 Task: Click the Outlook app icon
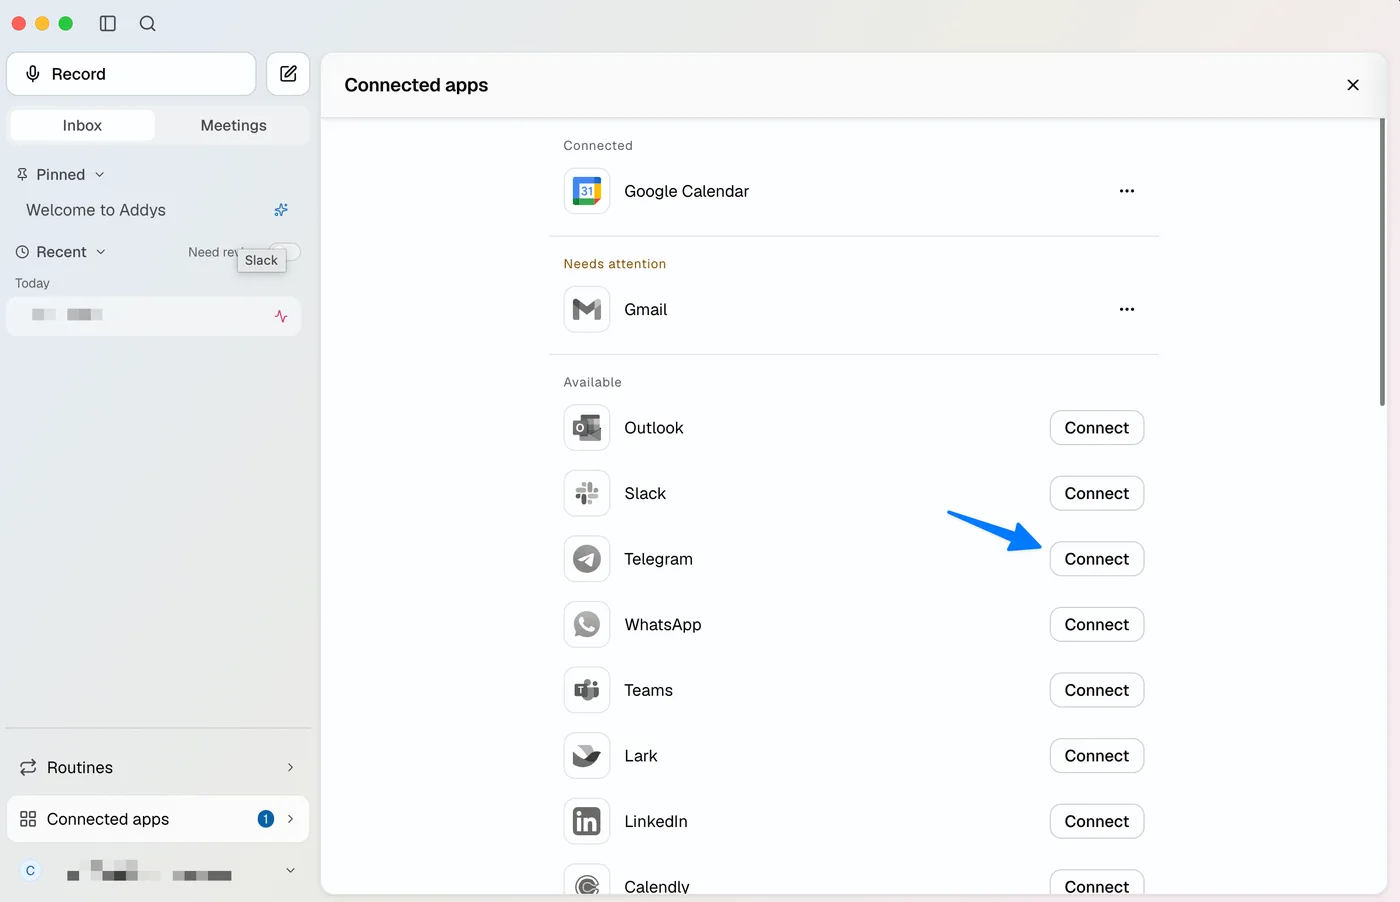(587, 428)
